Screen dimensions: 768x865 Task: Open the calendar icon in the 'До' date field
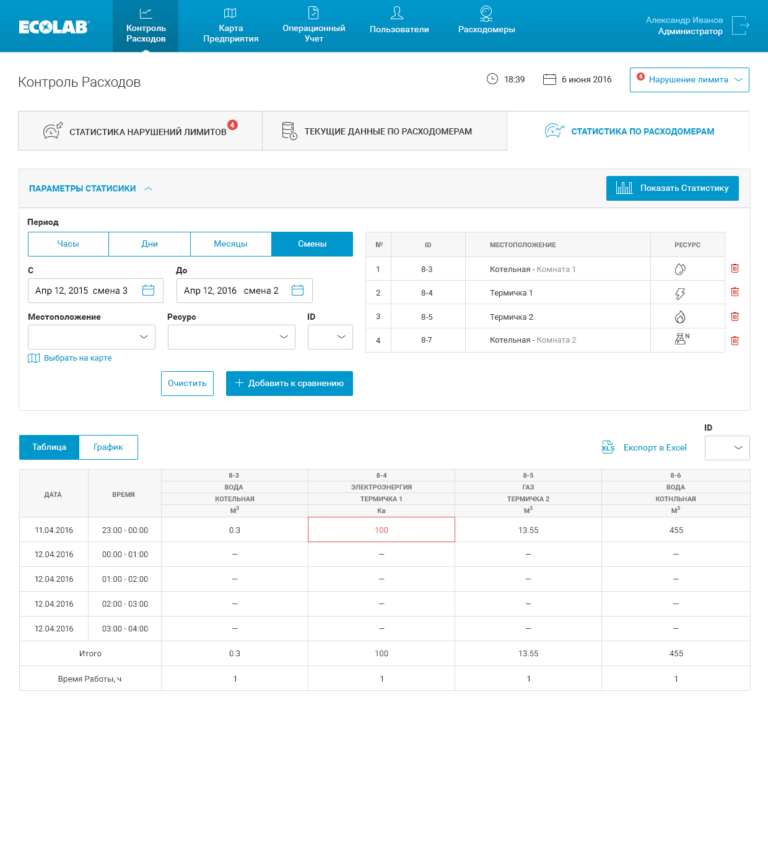[x=297, y=290]
